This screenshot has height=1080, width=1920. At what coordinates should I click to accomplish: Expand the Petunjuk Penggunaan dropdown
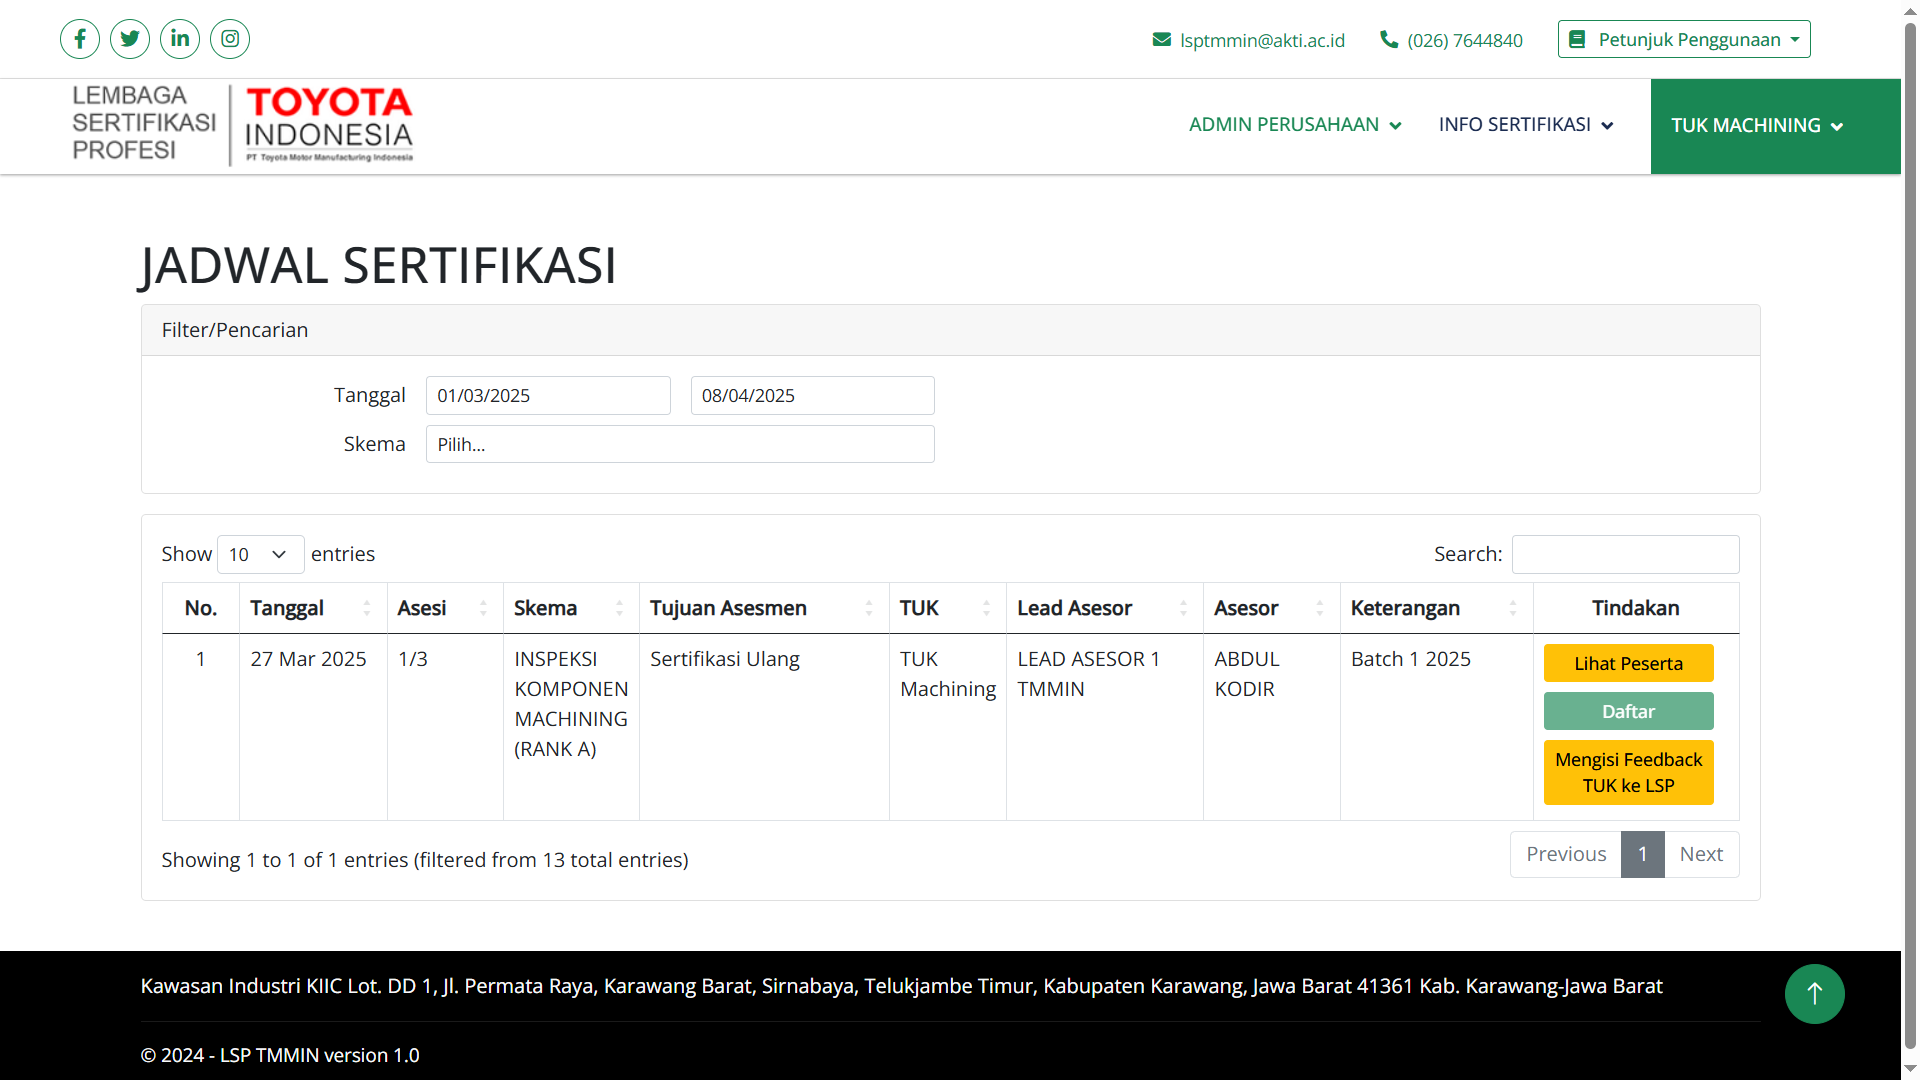pyautogui.click(x=1684, y=39)
